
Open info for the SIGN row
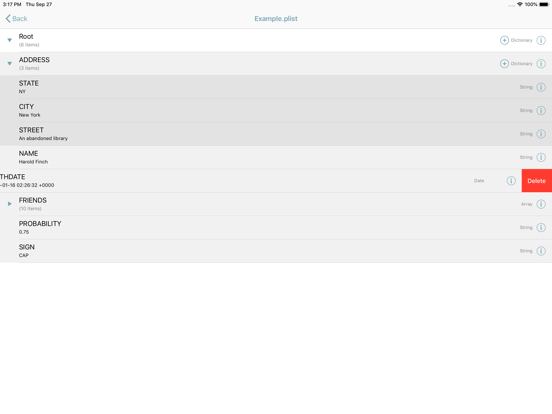(541, 251)
